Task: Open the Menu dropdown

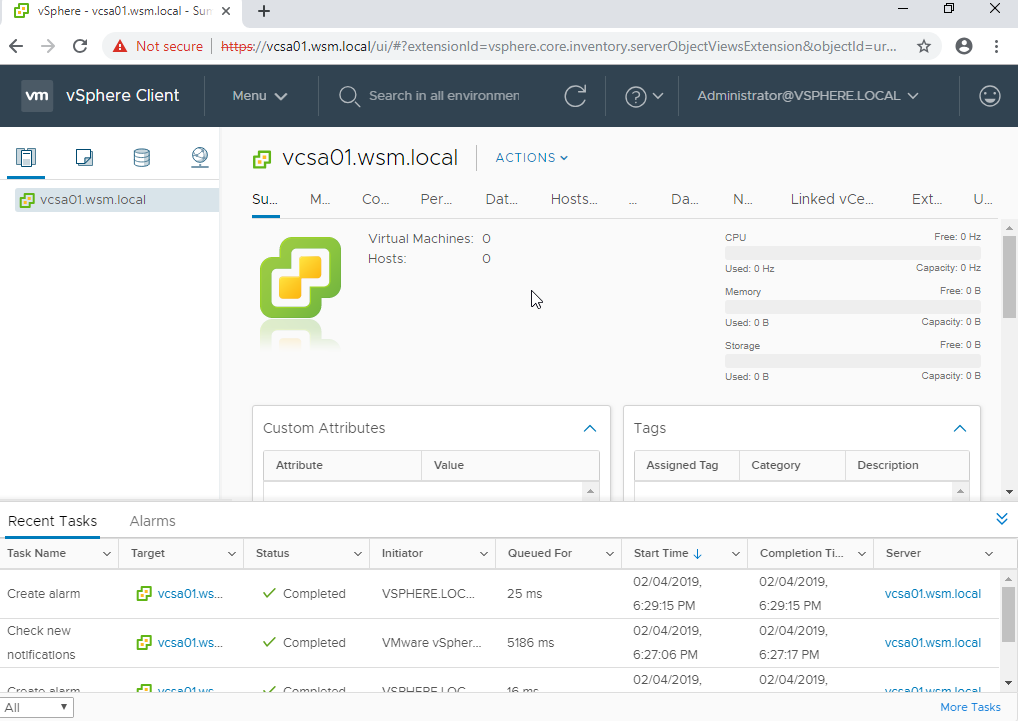Action: click(x=260, y=96)
